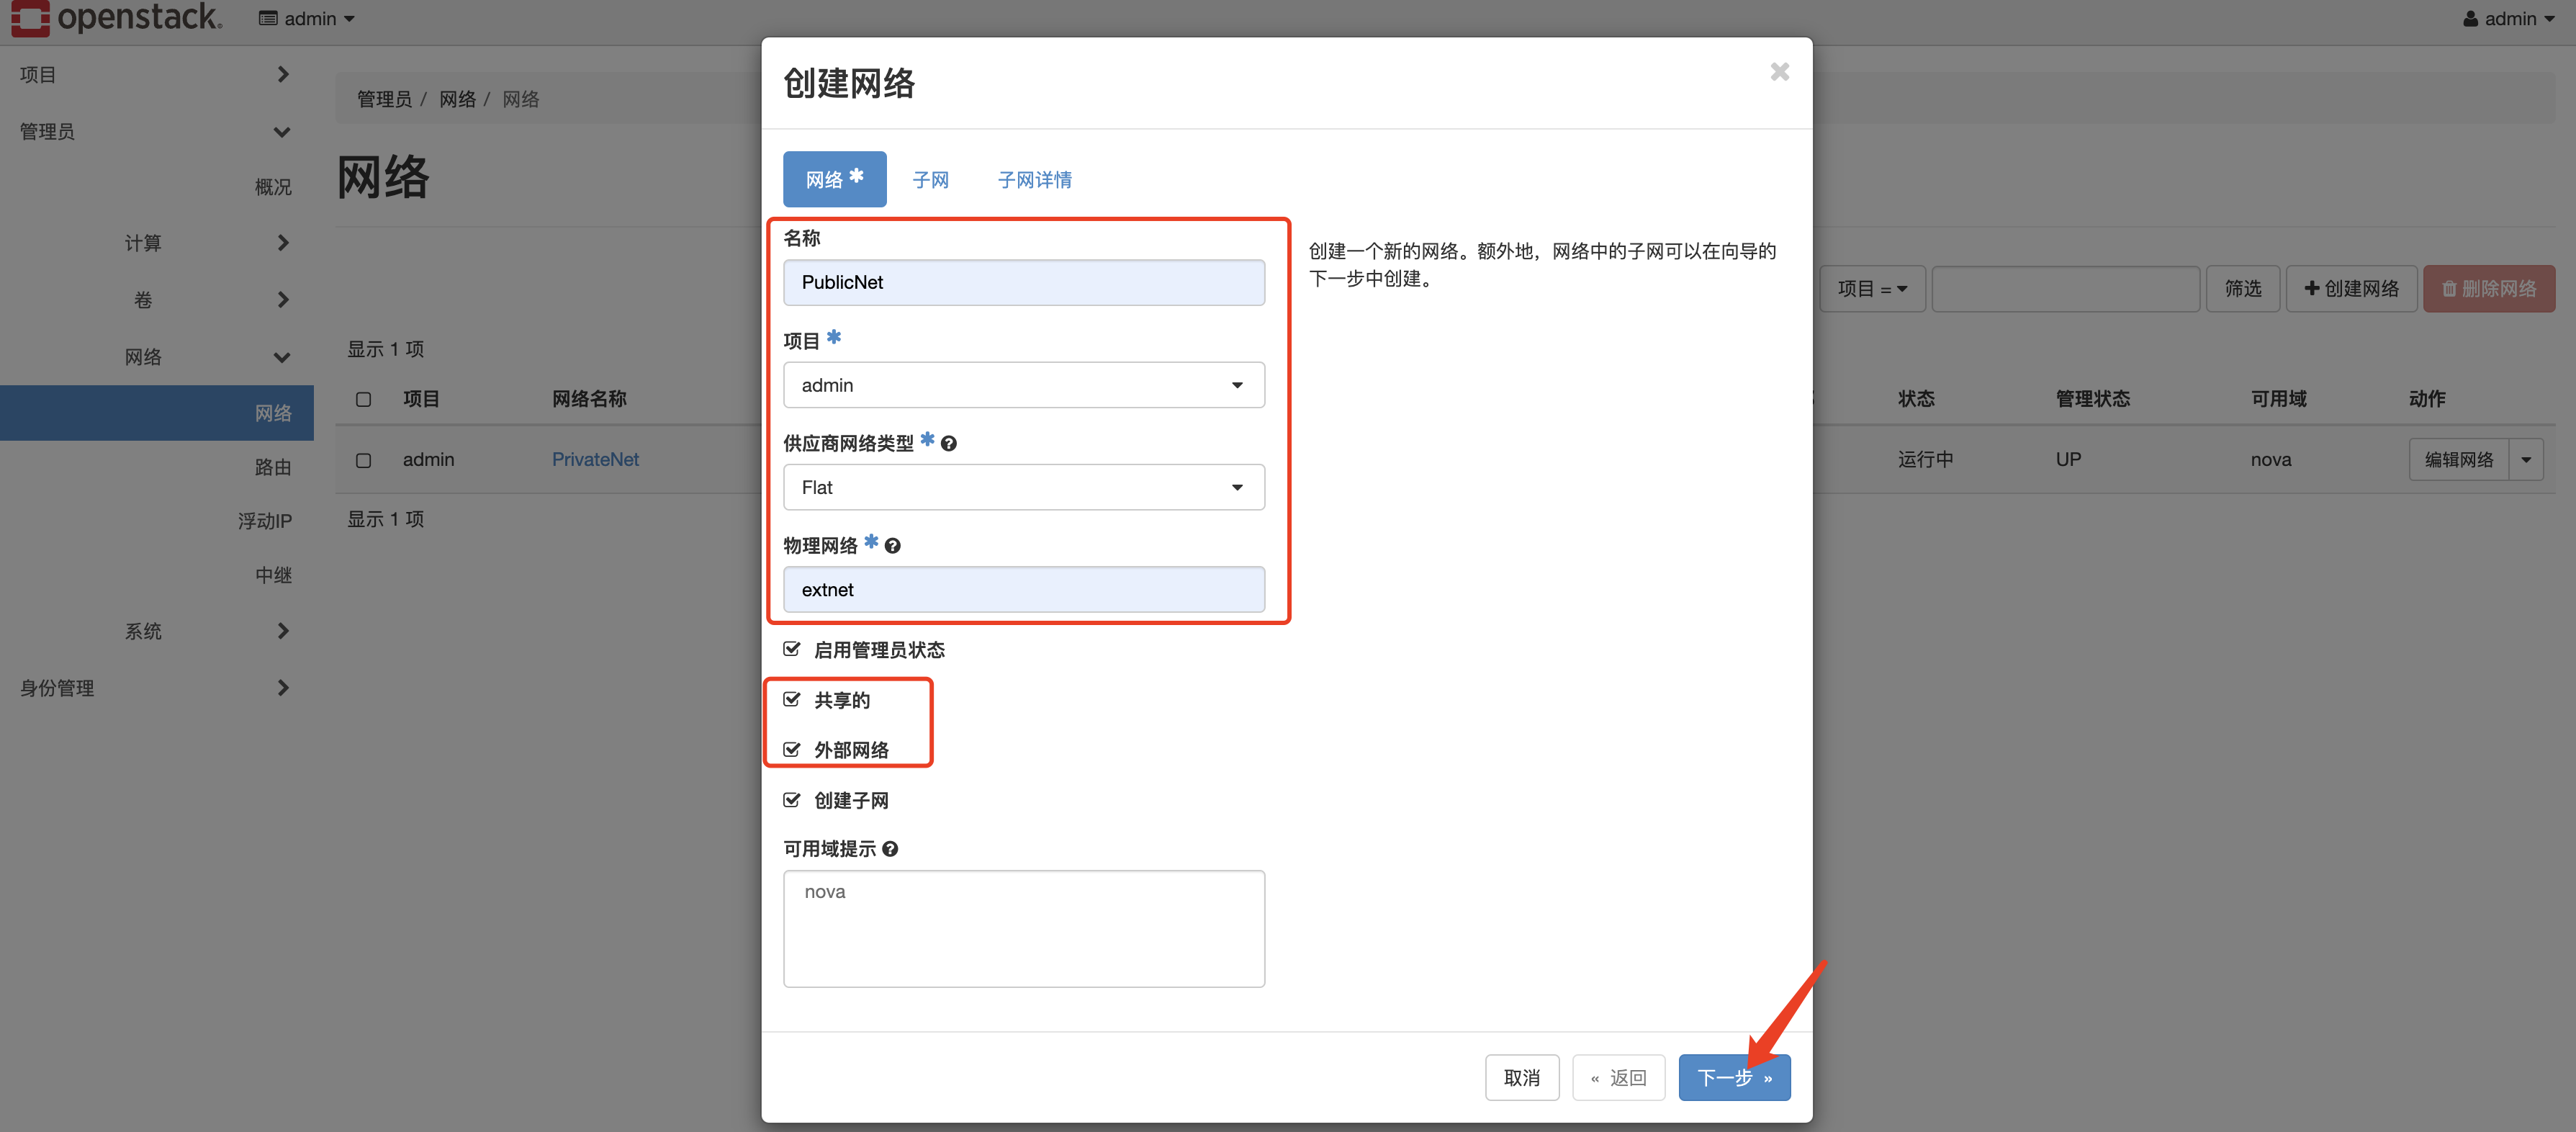Switch to the 子网 tab

click(930, 179)
